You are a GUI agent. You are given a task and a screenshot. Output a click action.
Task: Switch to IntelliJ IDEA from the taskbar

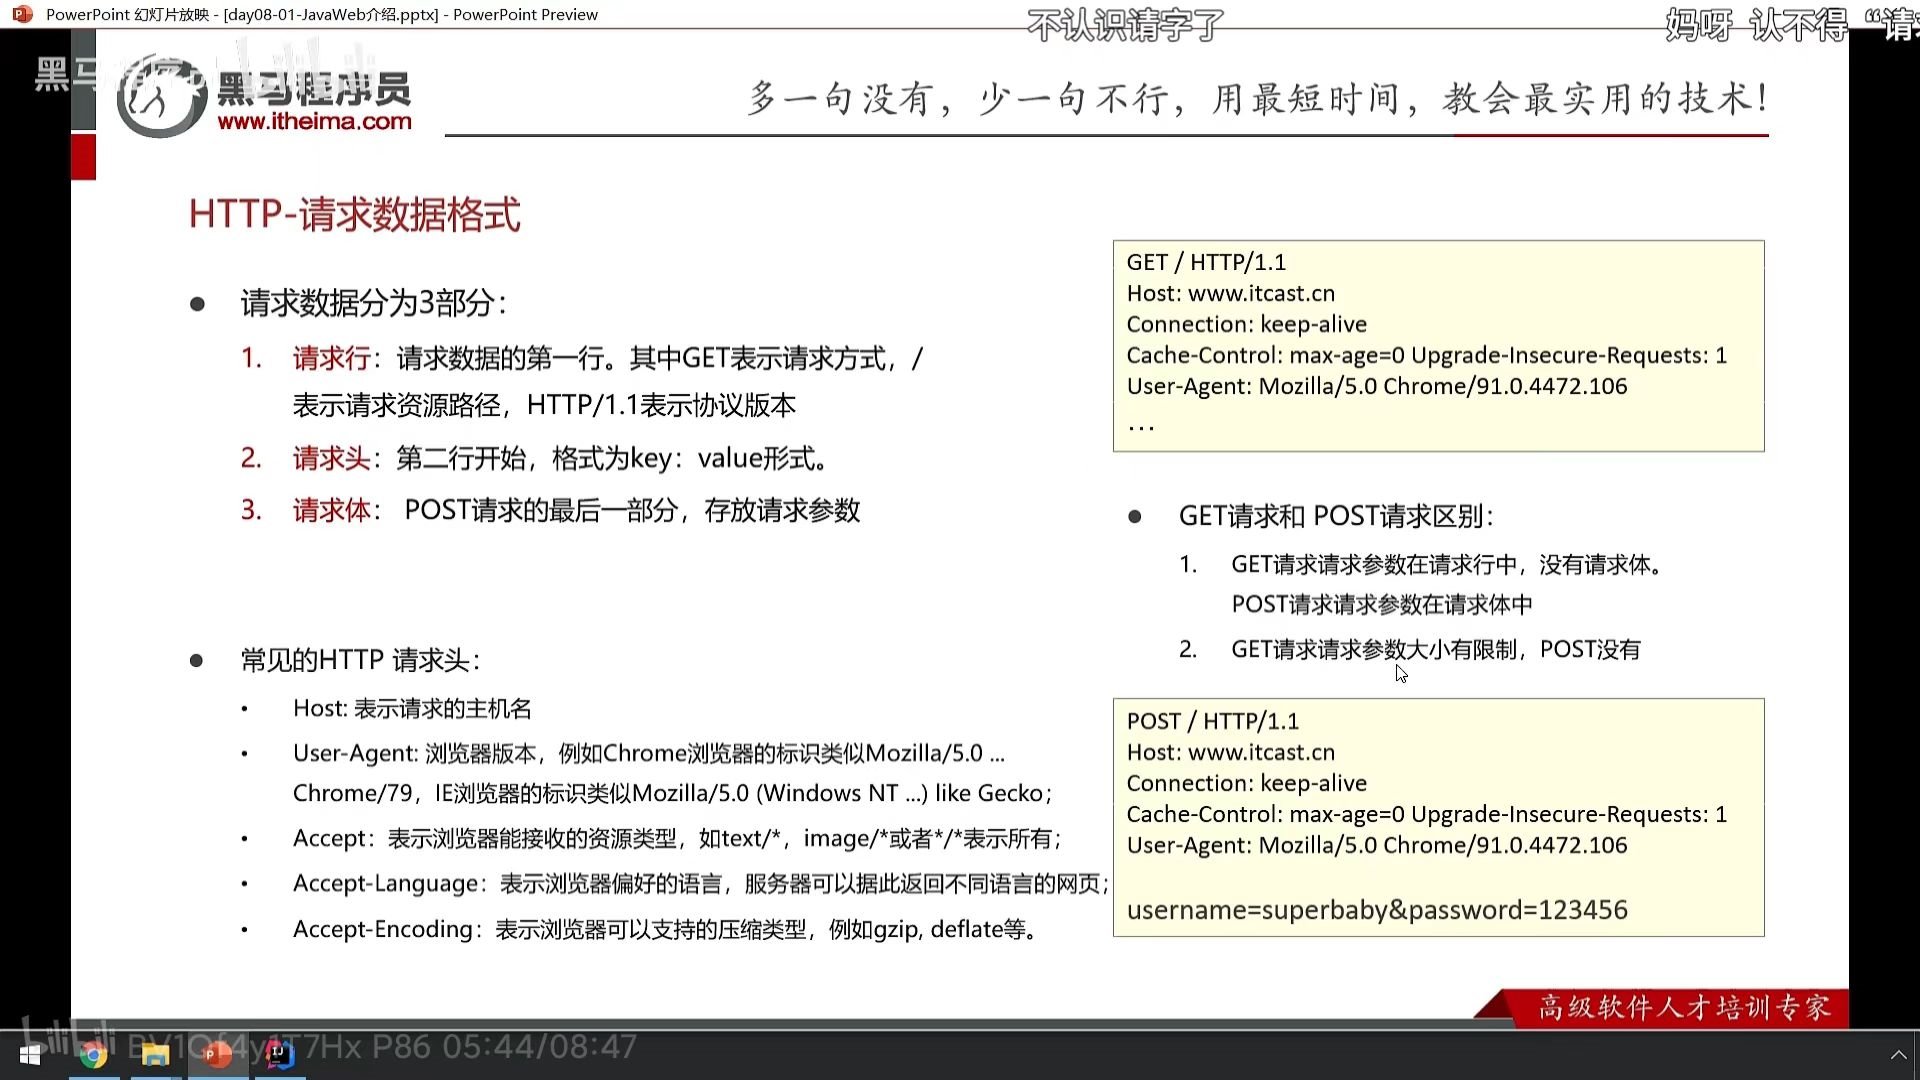point(280,1055)
